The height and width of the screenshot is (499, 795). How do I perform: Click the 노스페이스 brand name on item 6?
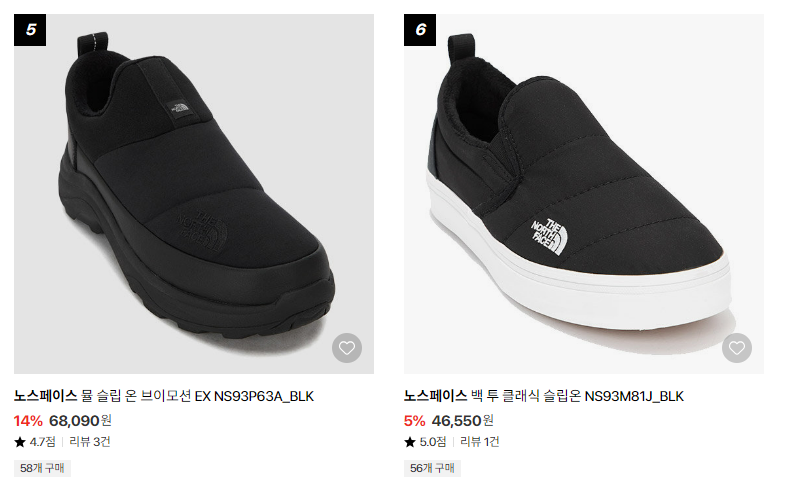(435, 396)
